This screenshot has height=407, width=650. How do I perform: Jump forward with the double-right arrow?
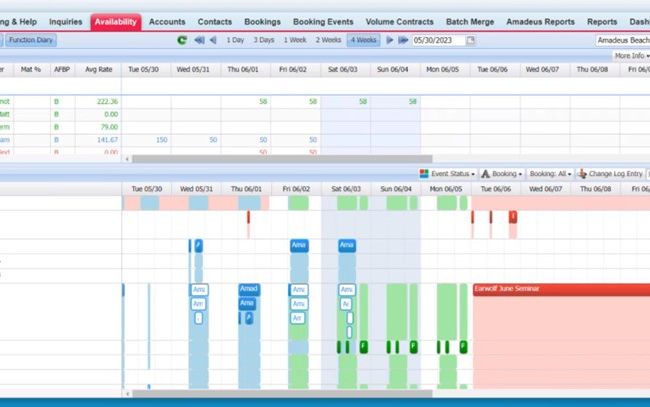[x=403, y=40]
